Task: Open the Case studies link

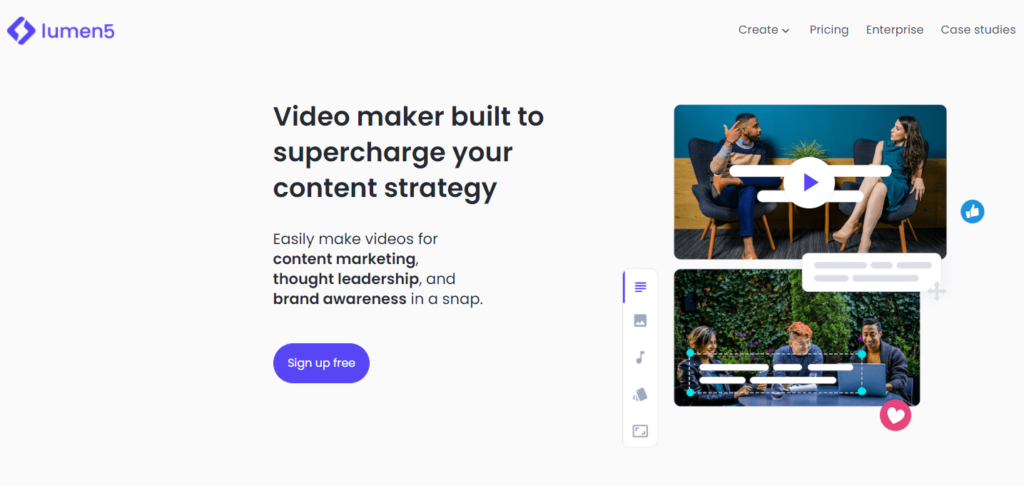Action: (978, 30)
